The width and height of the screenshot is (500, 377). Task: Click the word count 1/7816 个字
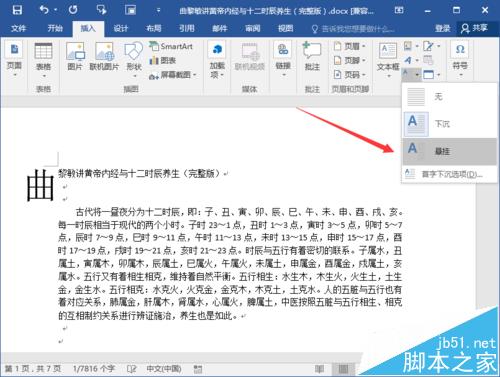tap(94, 369)
